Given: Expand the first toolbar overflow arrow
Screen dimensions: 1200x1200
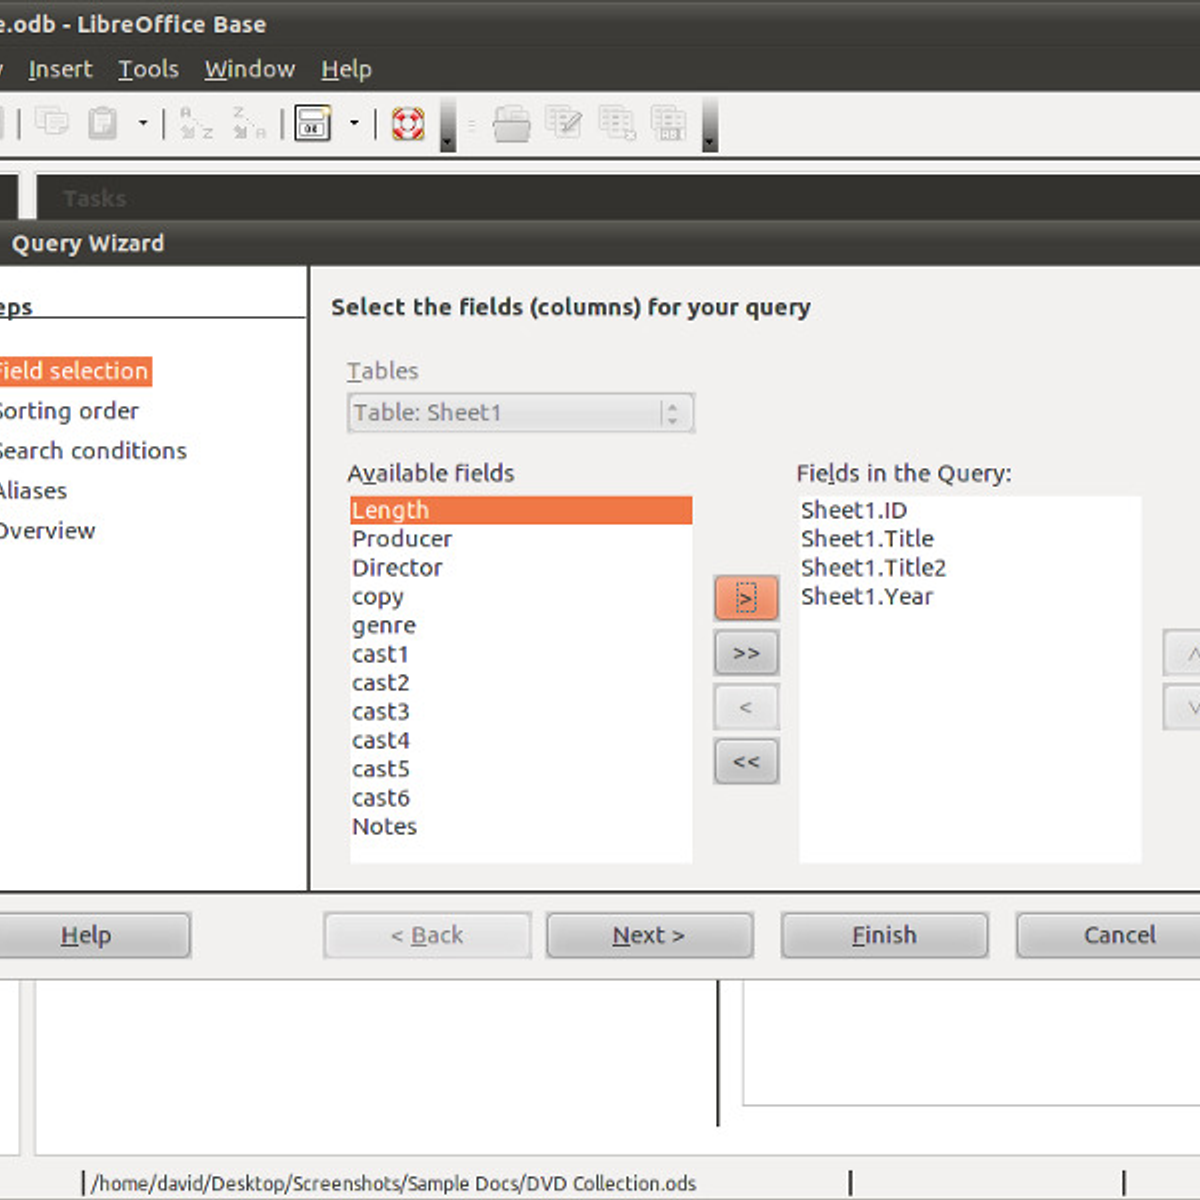Looking at the screenshot, I should pos(448,125).
